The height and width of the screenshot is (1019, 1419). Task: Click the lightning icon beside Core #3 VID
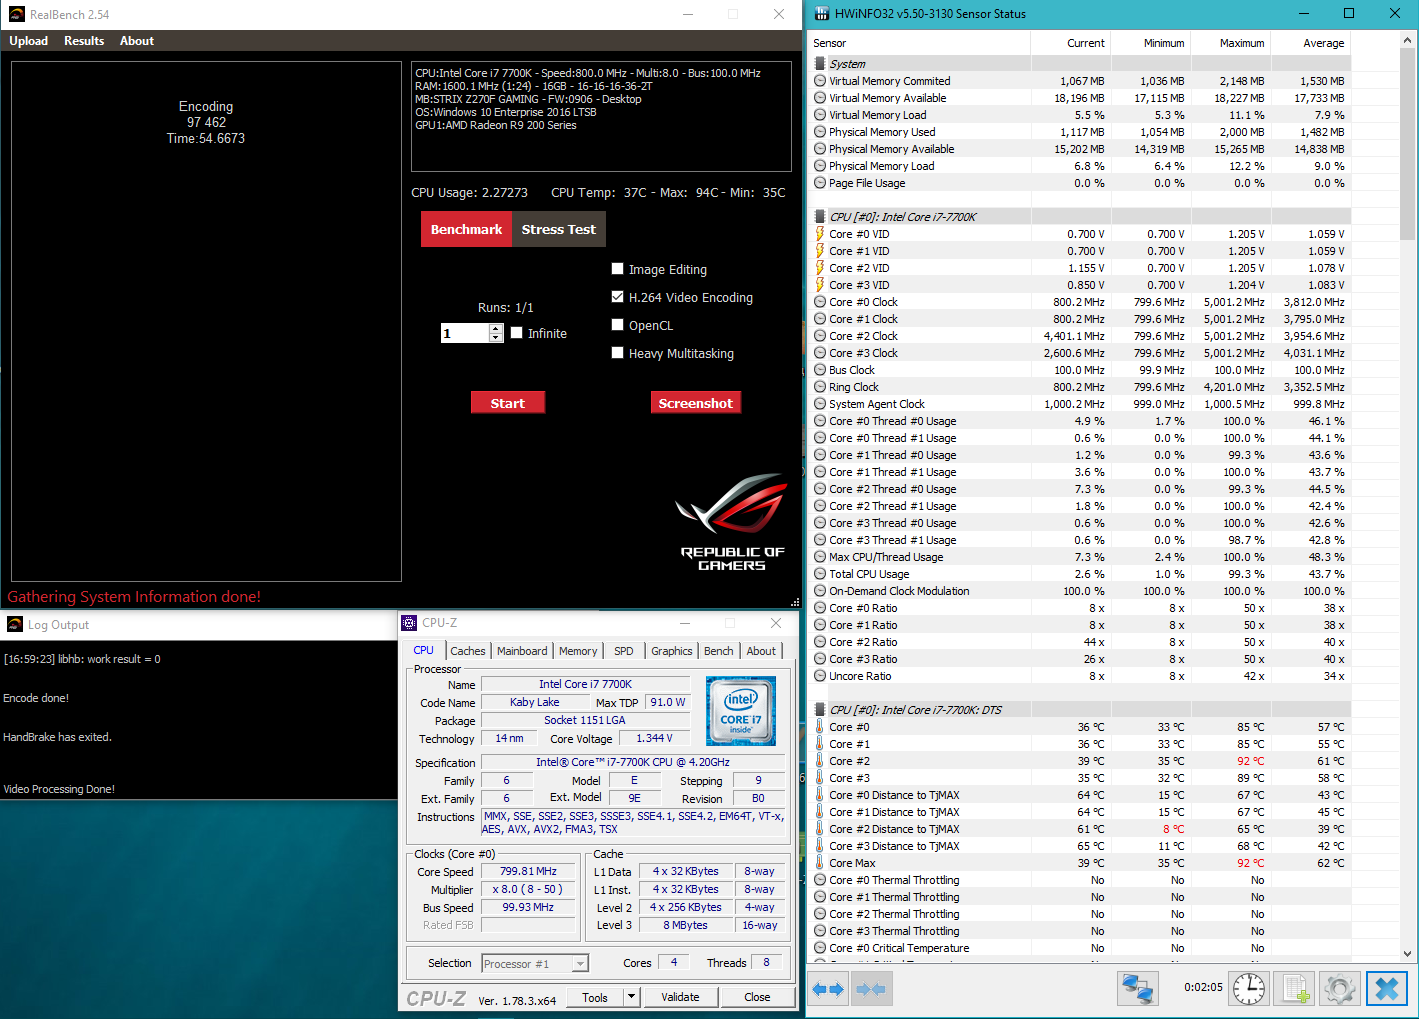[820, 285]
